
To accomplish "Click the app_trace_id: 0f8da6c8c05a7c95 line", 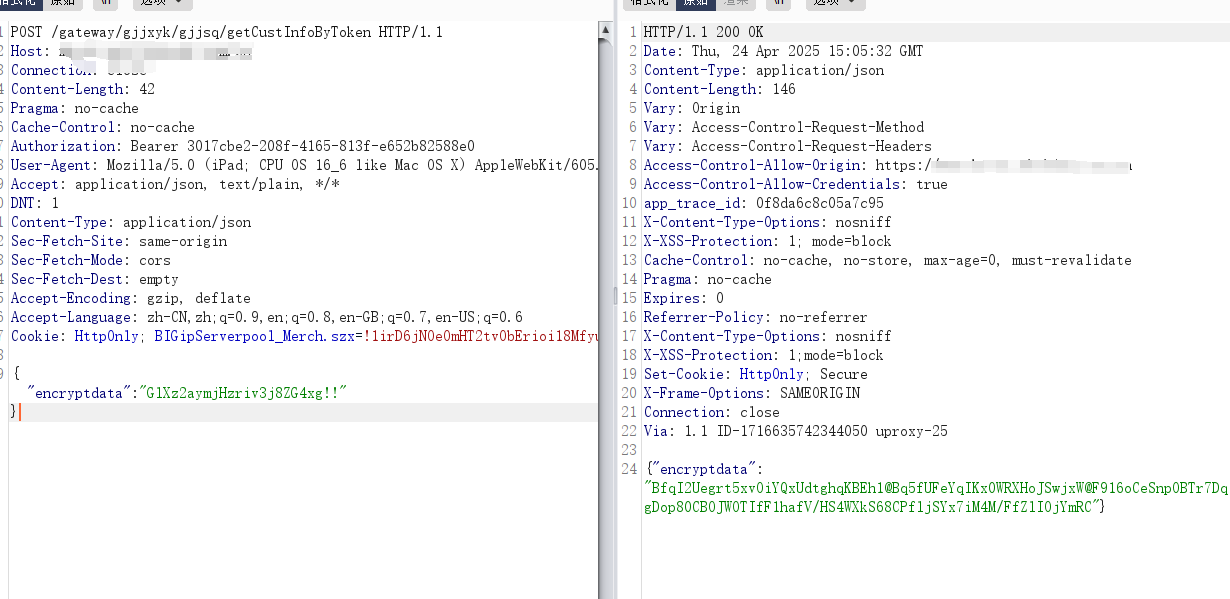I will (764, 203).
